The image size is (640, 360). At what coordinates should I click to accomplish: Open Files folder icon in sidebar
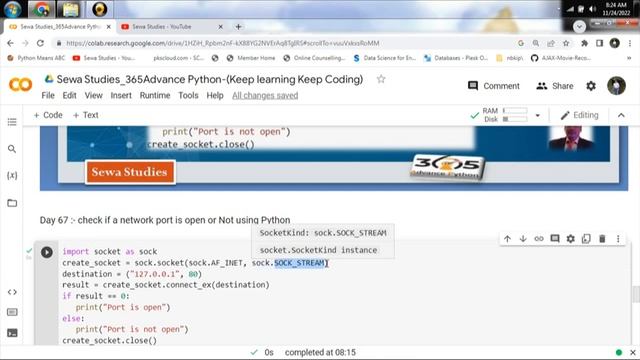12,203
